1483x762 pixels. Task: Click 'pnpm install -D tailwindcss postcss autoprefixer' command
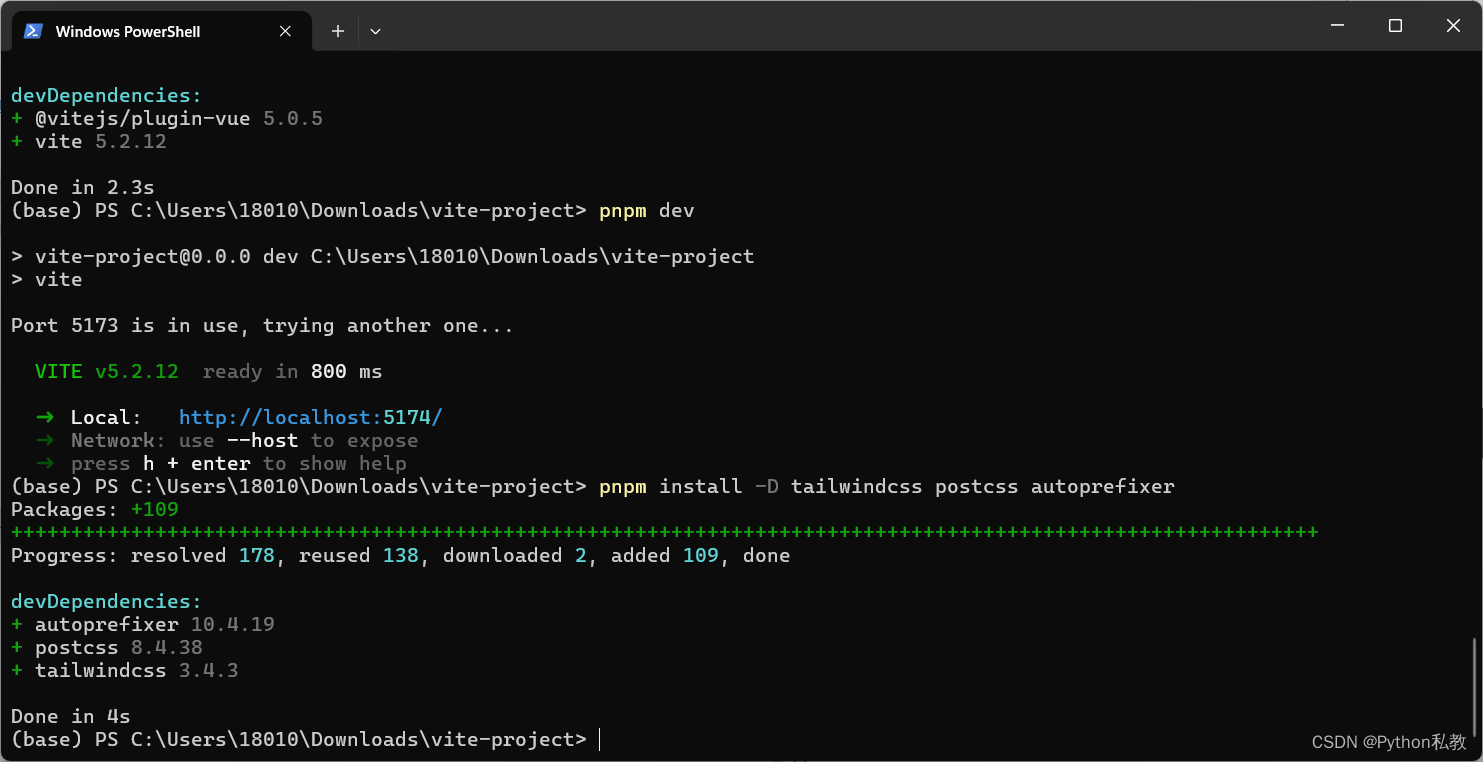coord(887,486)
